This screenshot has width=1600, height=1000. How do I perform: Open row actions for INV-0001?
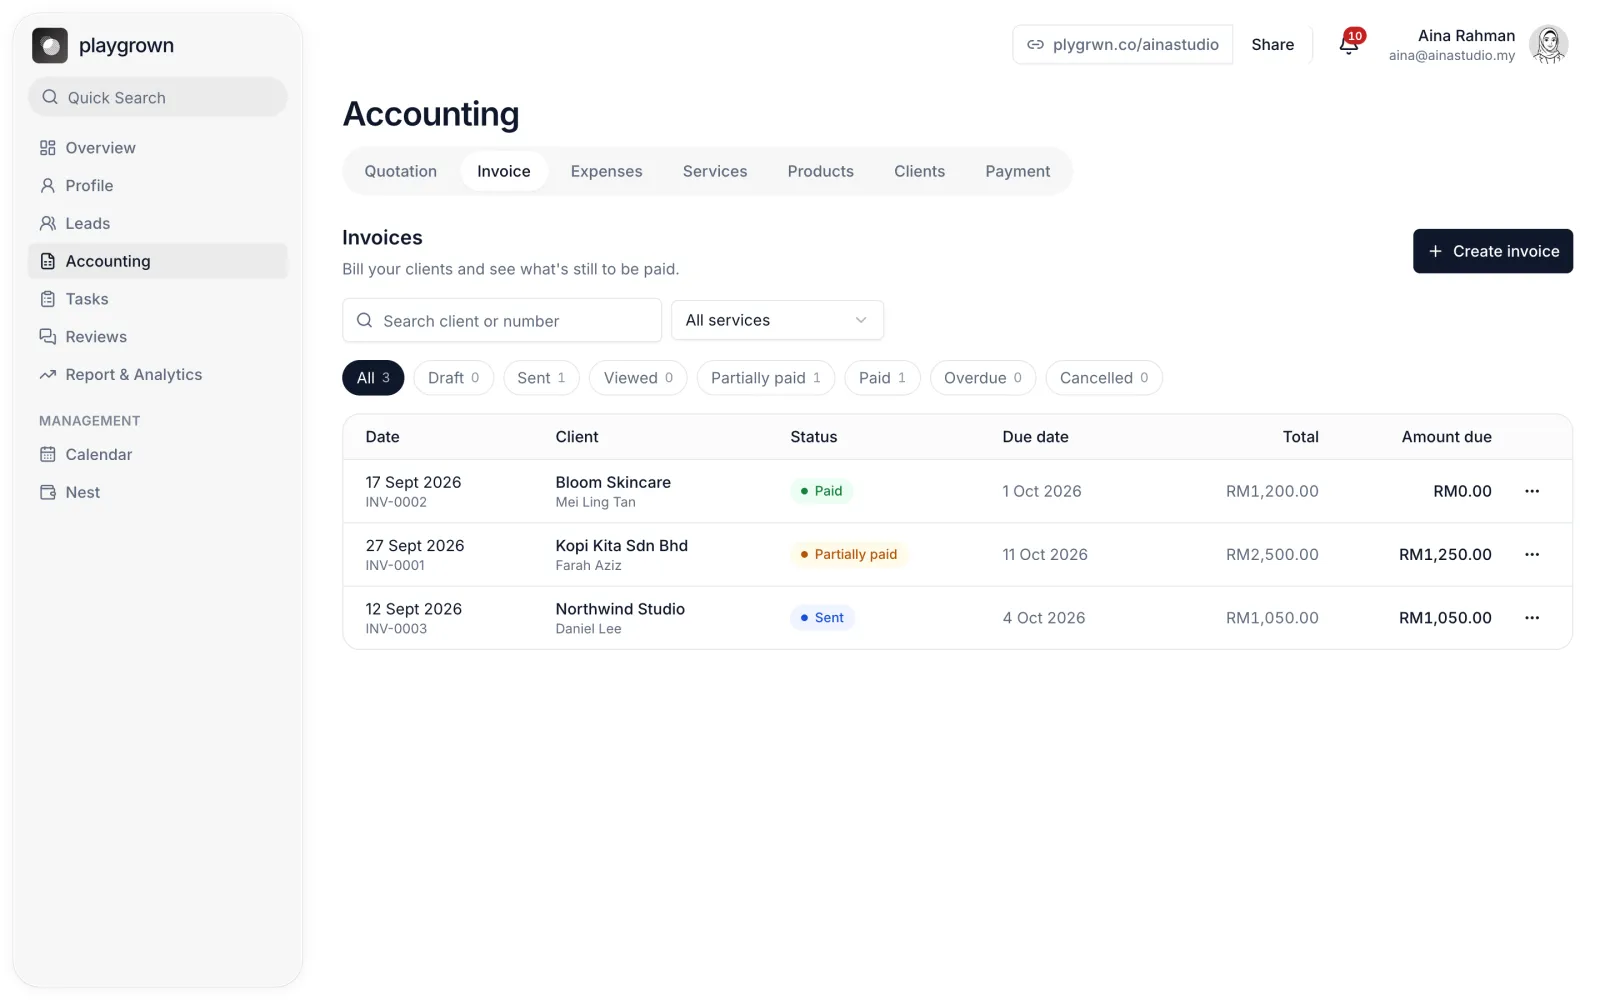[1532, 555]
